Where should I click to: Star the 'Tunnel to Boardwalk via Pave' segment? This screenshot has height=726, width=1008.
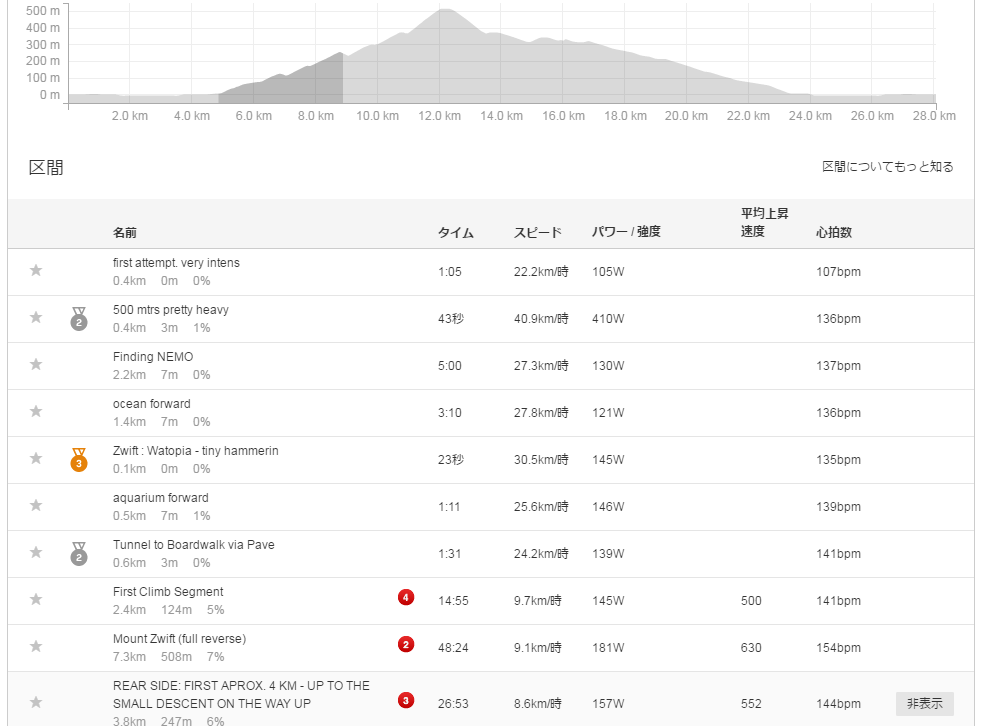(36, 552)
